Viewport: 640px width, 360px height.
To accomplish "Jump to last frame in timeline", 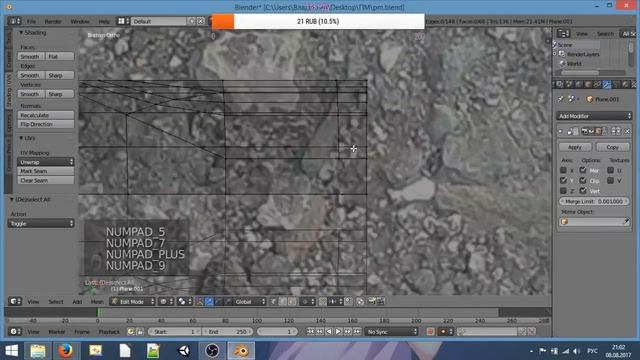I will (357, 331).
